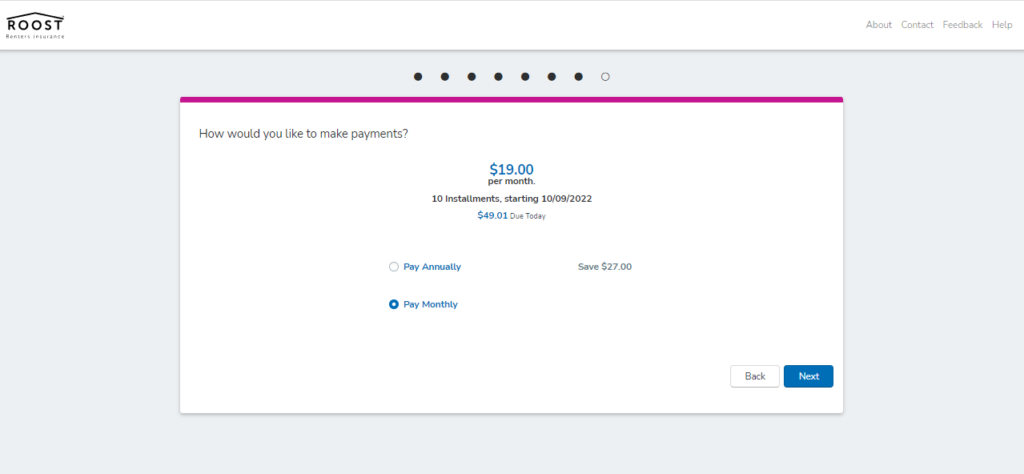Go Back to the previous step
This screenshot has height=474, width=1024.
click(x=755, y=376)
